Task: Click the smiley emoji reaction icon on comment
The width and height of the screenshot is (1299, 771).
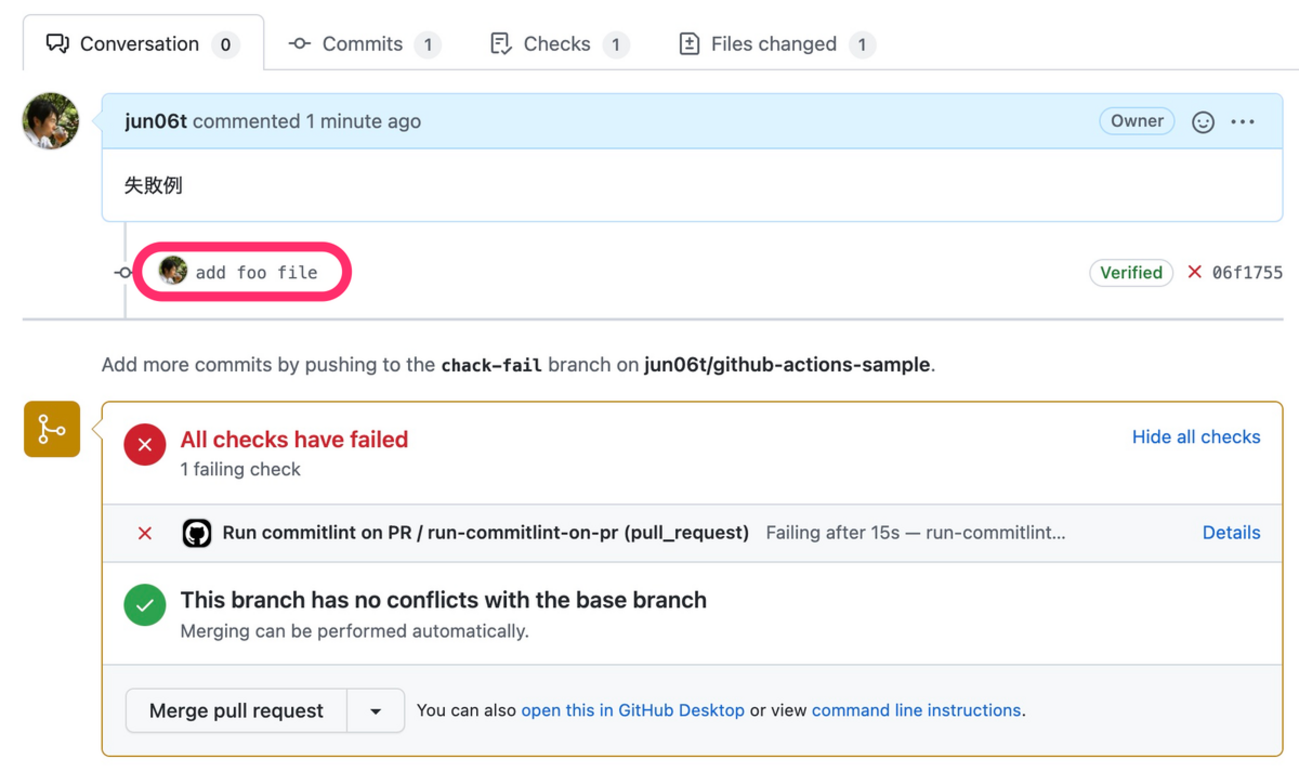Action: coord(1202,121)
